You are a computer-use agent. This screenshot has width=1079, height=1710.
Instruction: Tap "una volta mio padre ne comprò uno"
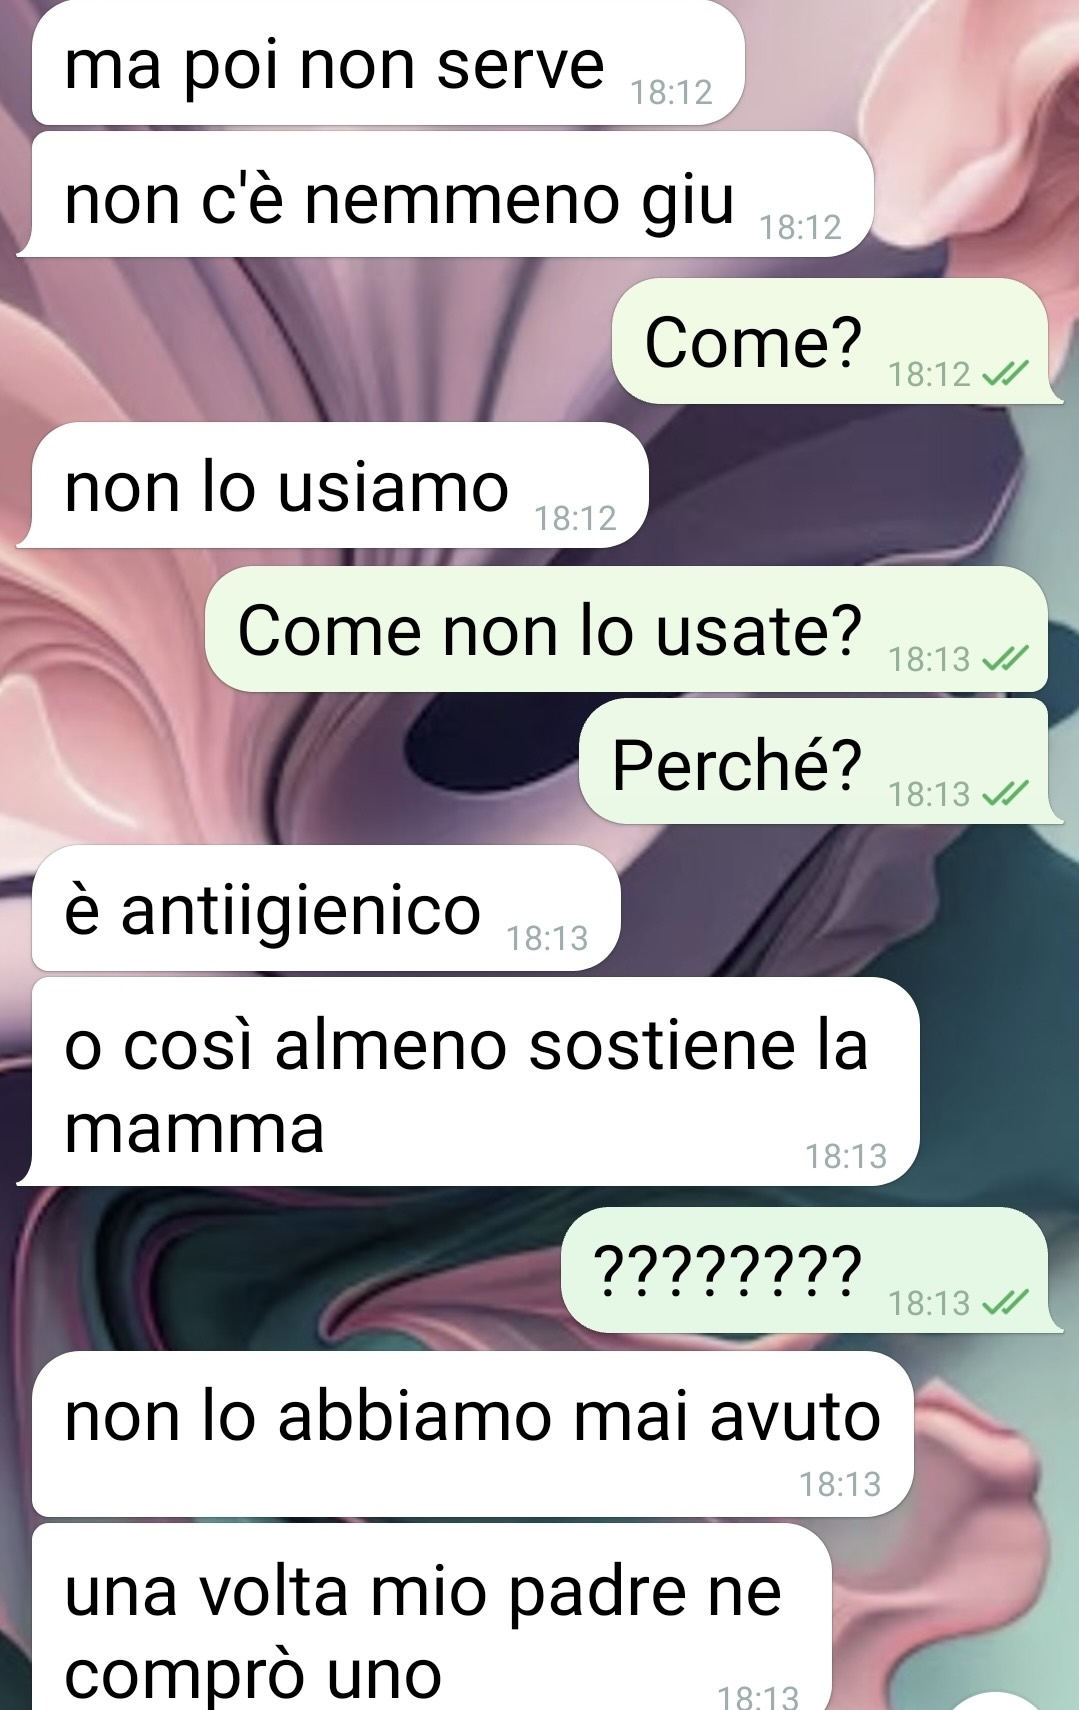[x=432, y=1618]
